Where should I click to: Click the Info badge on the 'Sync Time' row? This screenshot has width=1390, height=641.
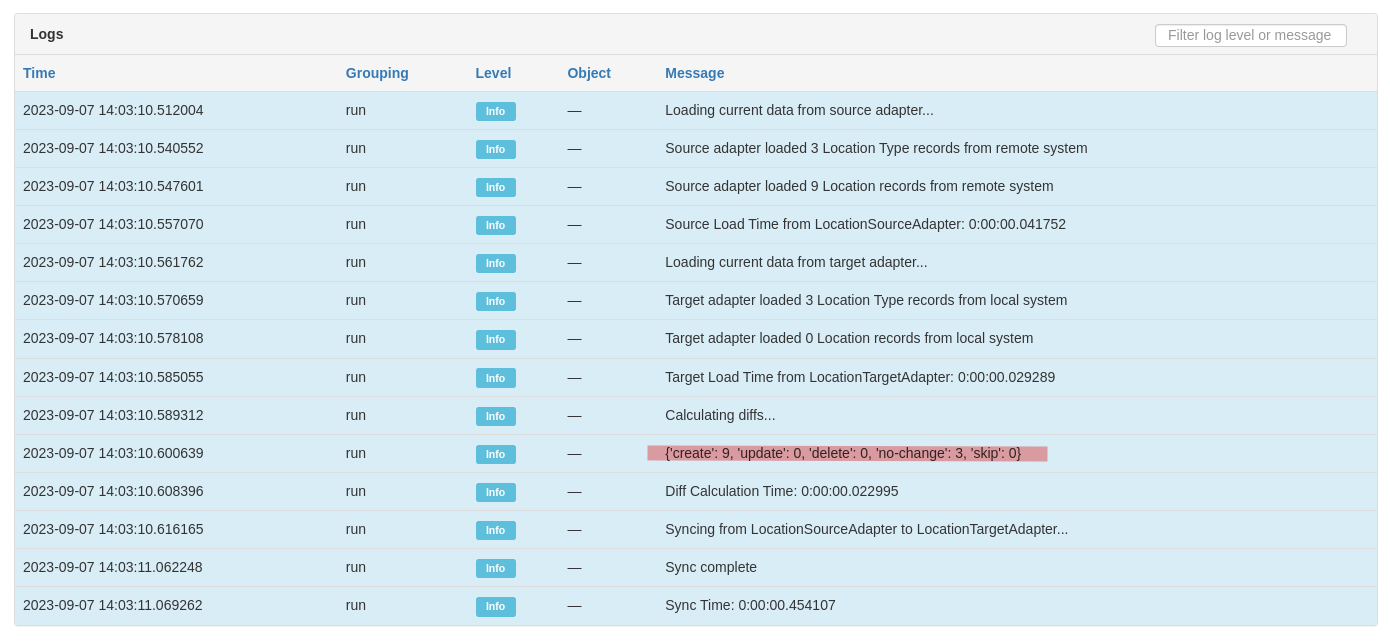coord(495,606)
